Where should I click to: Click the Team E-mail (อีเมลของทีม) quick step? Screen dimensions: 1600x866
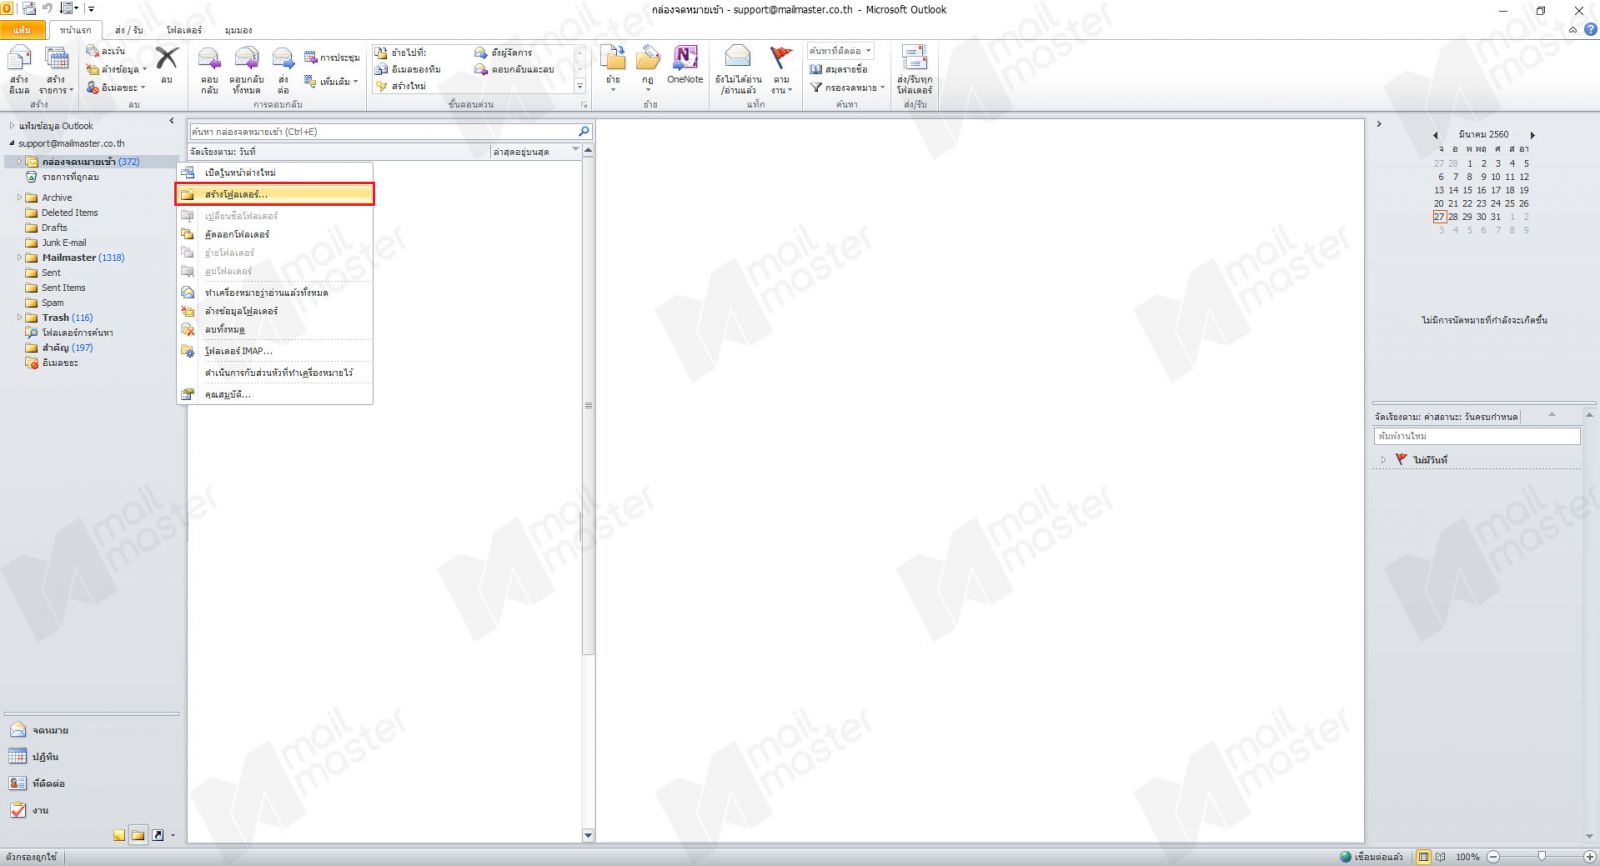[408, 69]
